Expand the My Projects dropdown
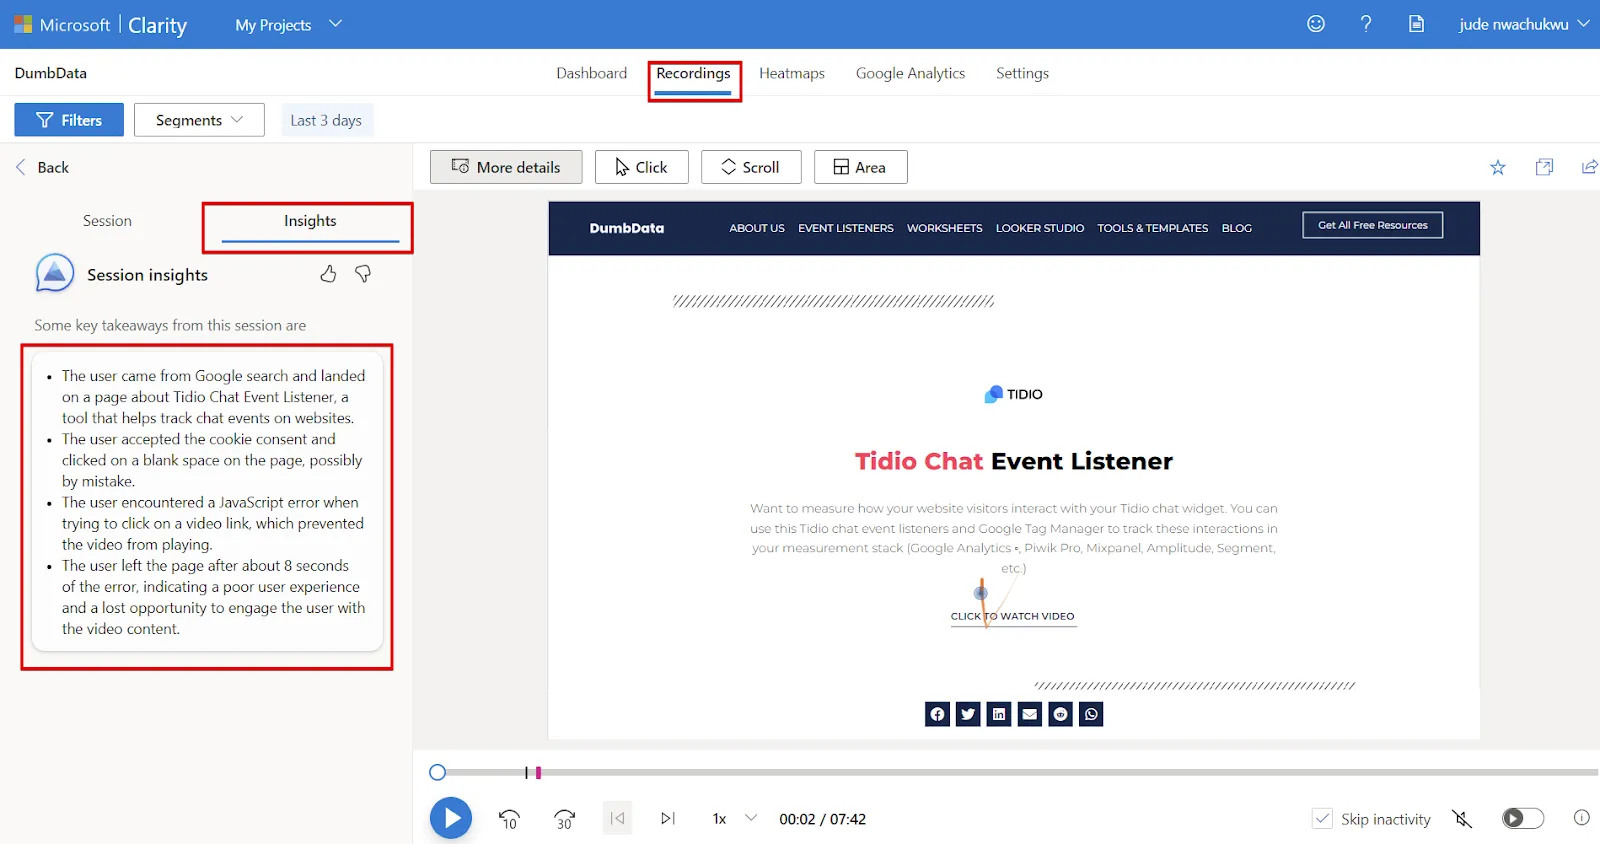This screenshot has height=844, width=1600. [x=288, y=25]
